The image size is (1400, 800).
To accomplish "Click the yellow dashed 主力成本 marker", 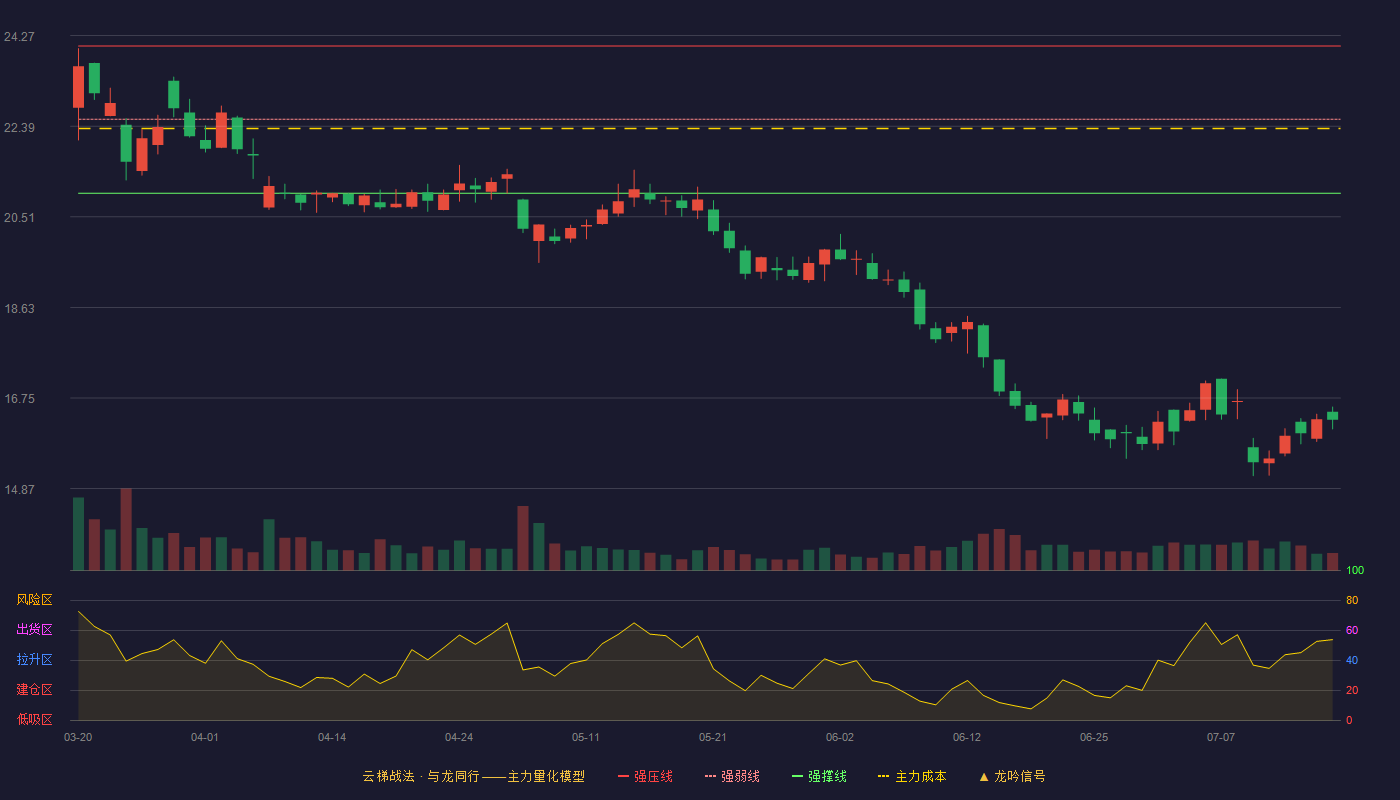I will (x=883, y=776).
